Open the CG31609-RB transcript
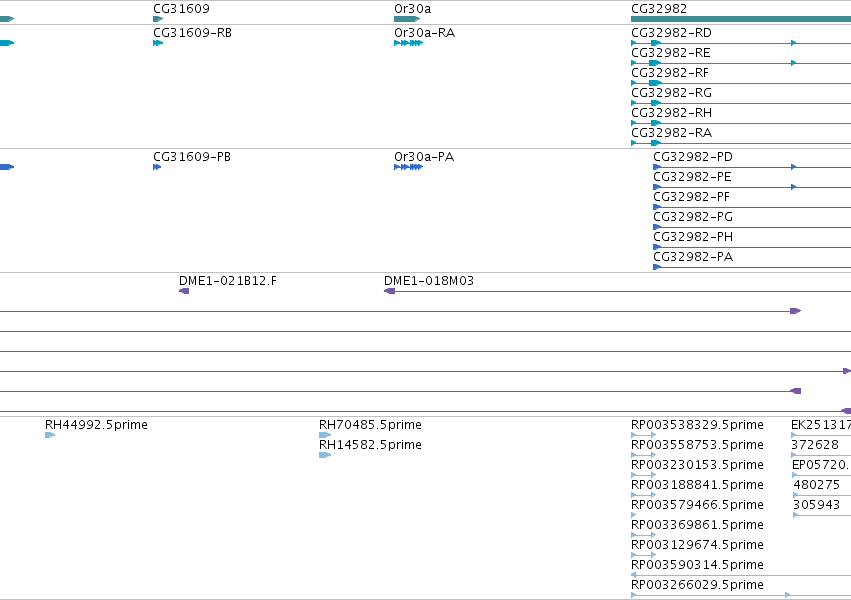Image resolution: width=851 pixels, height=600 pixels. pos(192,33)
